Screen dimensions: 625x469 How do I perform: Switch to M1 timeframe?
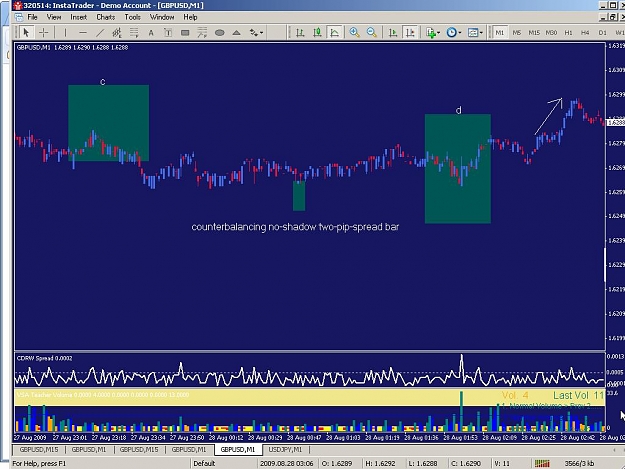499,33
